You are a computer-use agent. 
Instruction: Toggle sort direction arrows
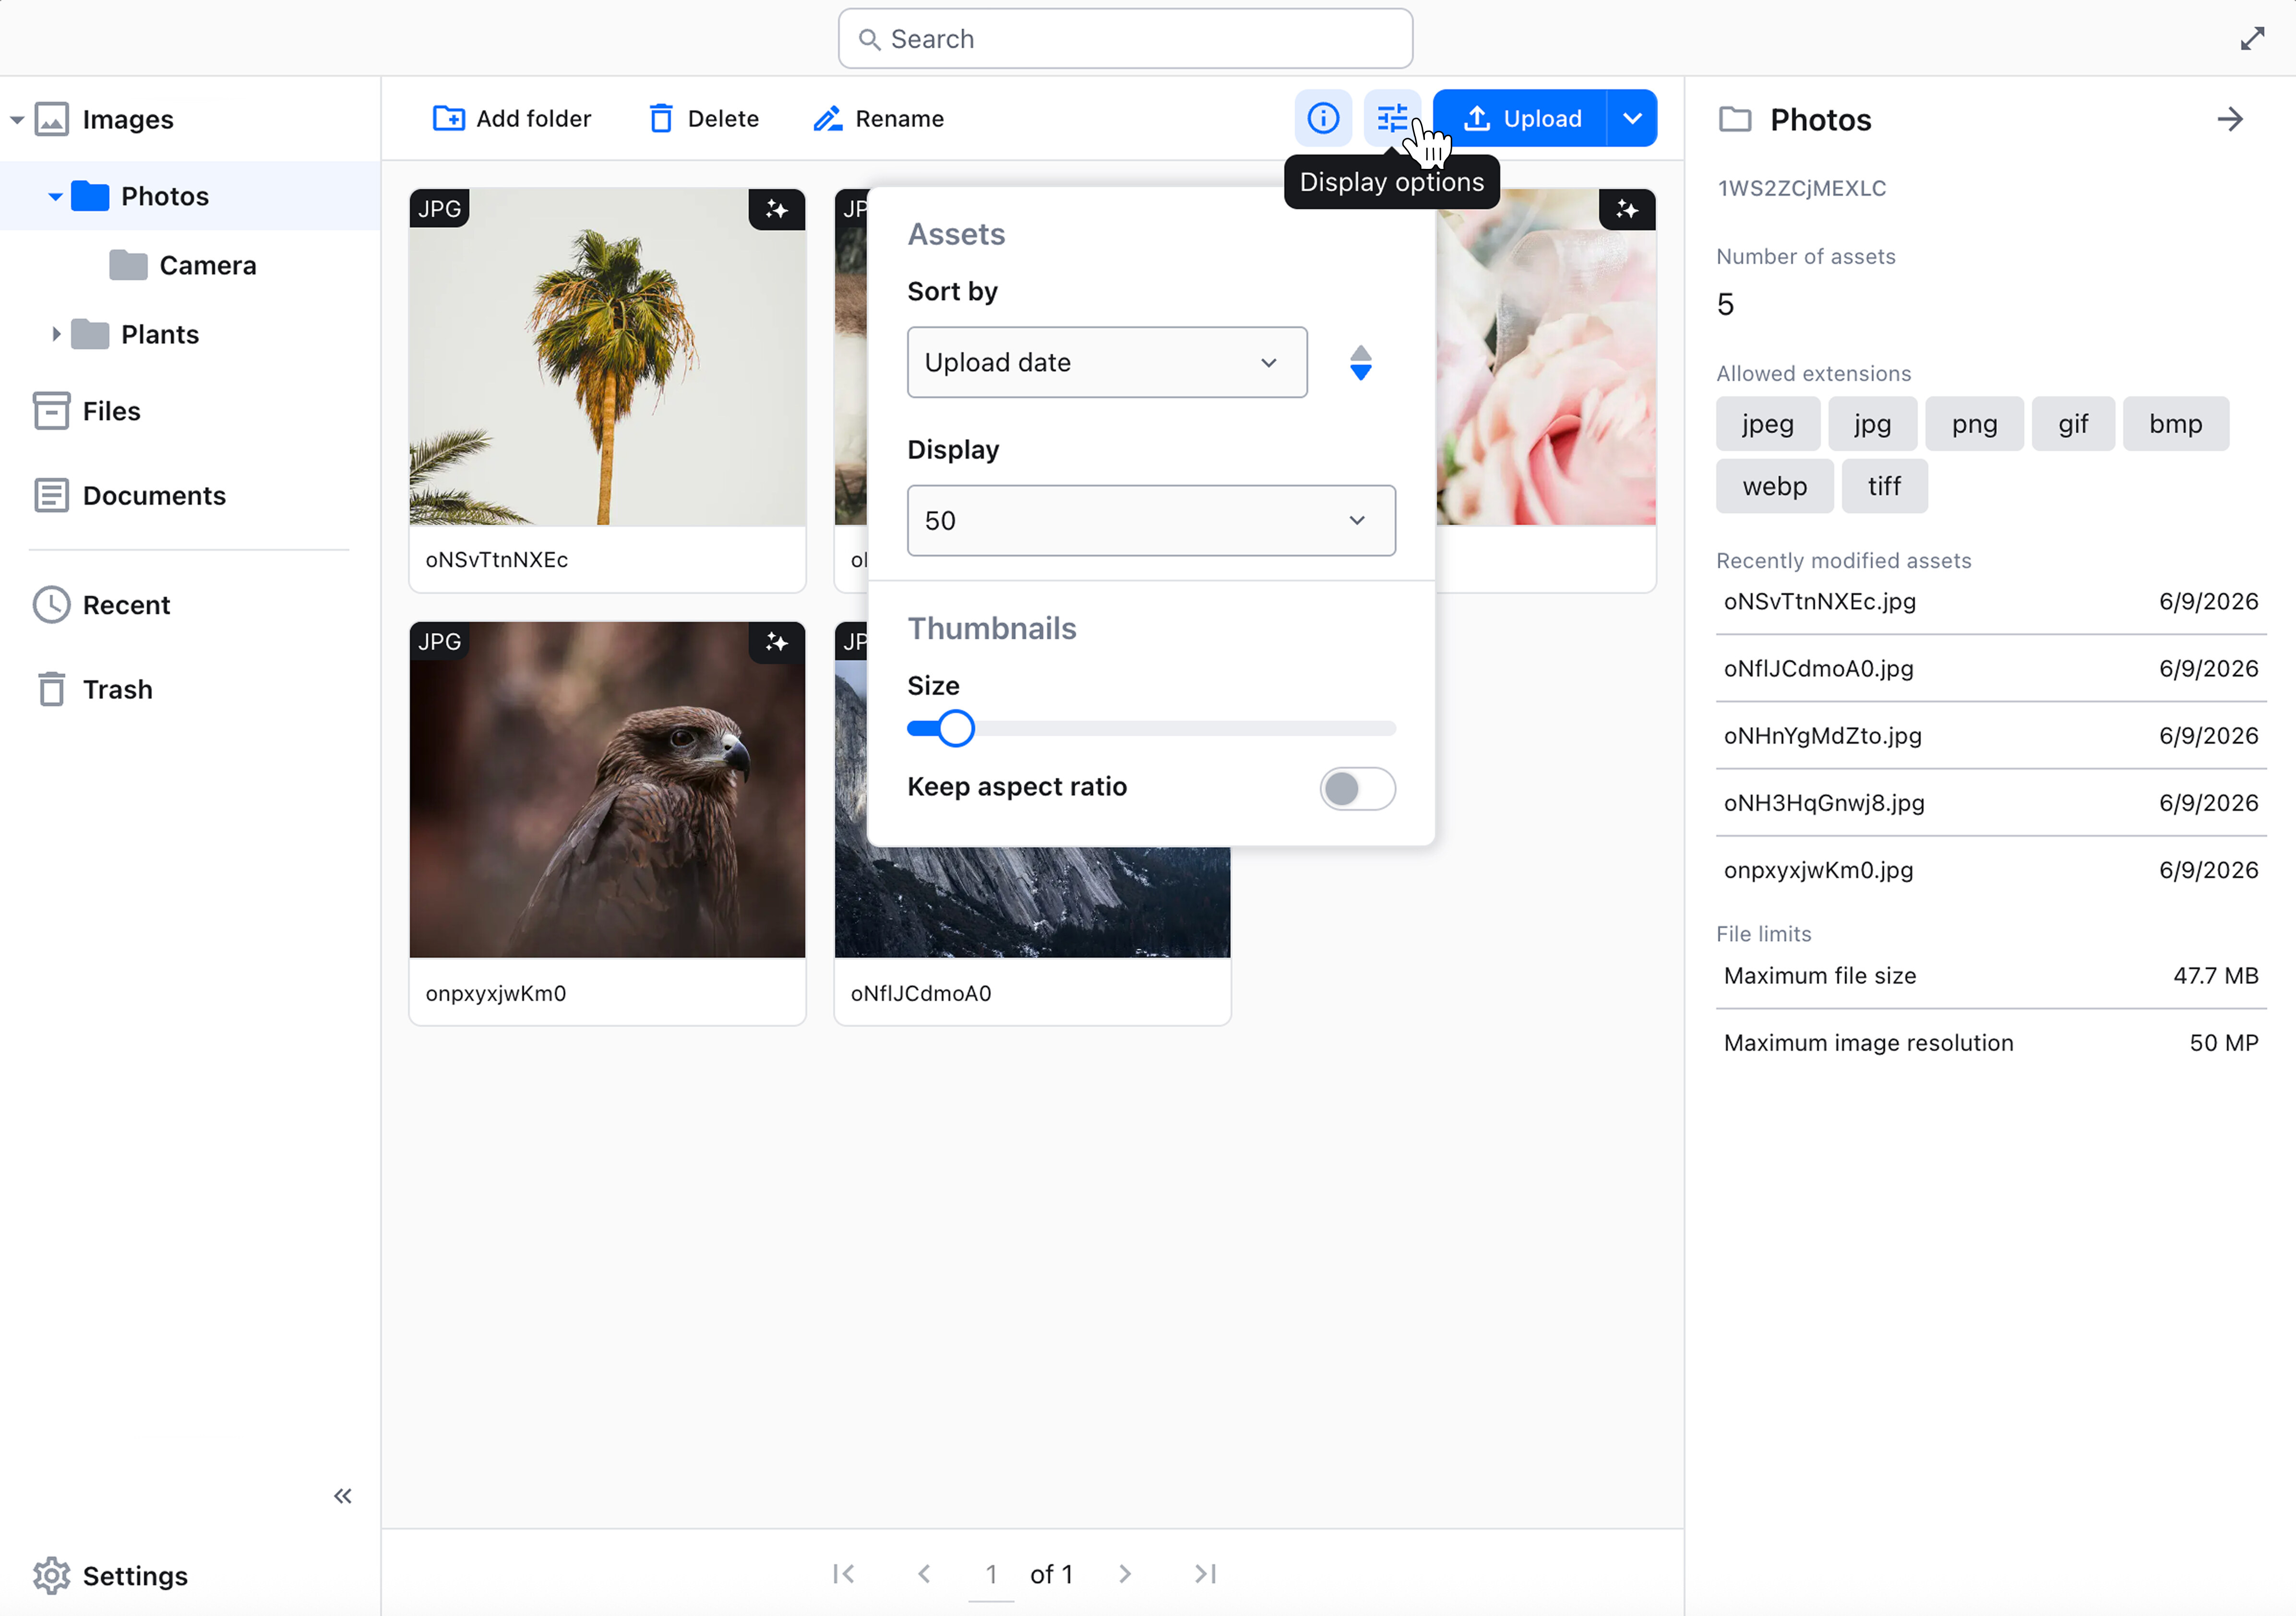(1360, 363)
